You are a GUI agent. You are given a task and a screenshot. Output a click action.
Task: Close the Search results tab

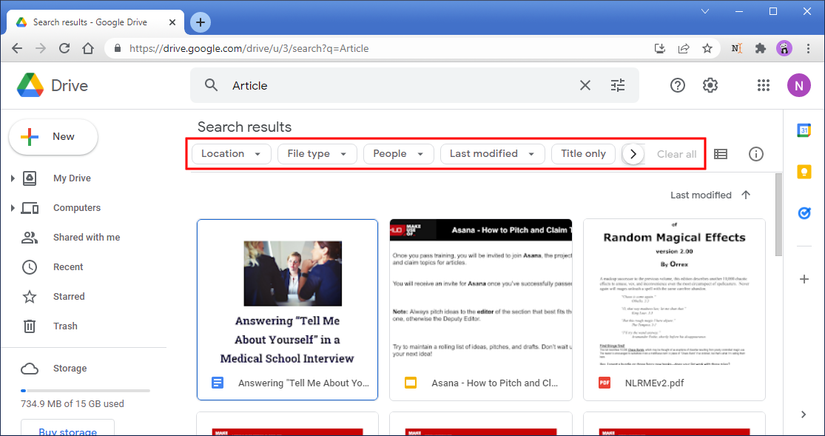[172, 22]
